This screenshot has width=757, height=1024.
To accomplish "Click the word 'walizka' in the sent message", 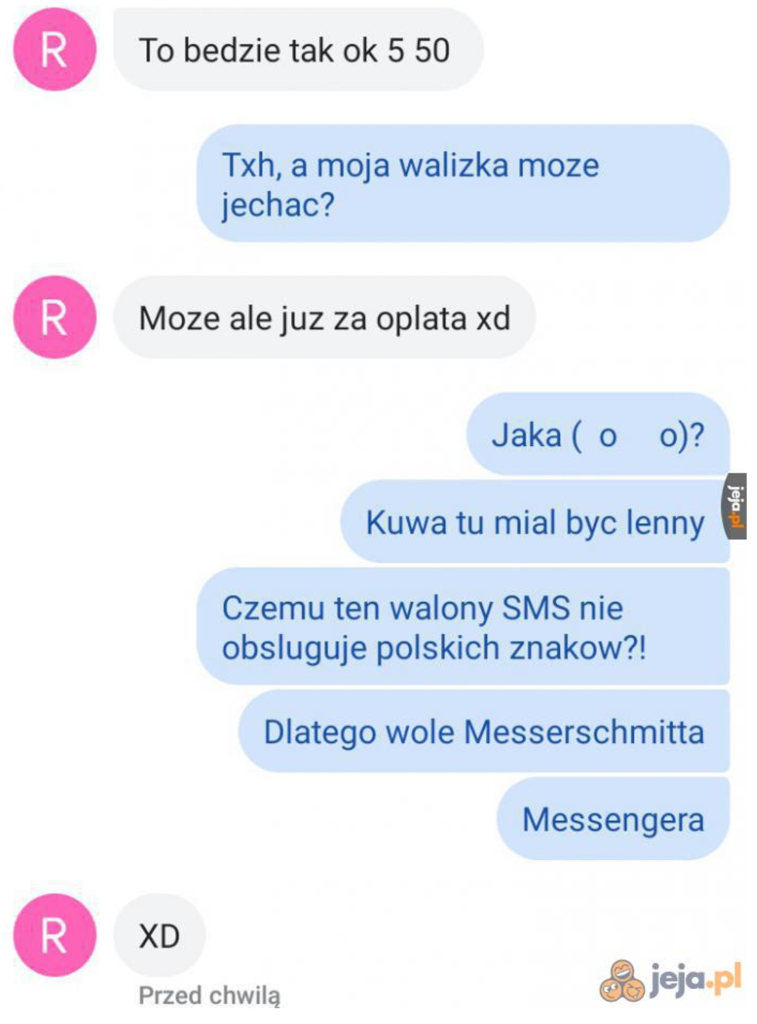I will [x=453, y=165].
